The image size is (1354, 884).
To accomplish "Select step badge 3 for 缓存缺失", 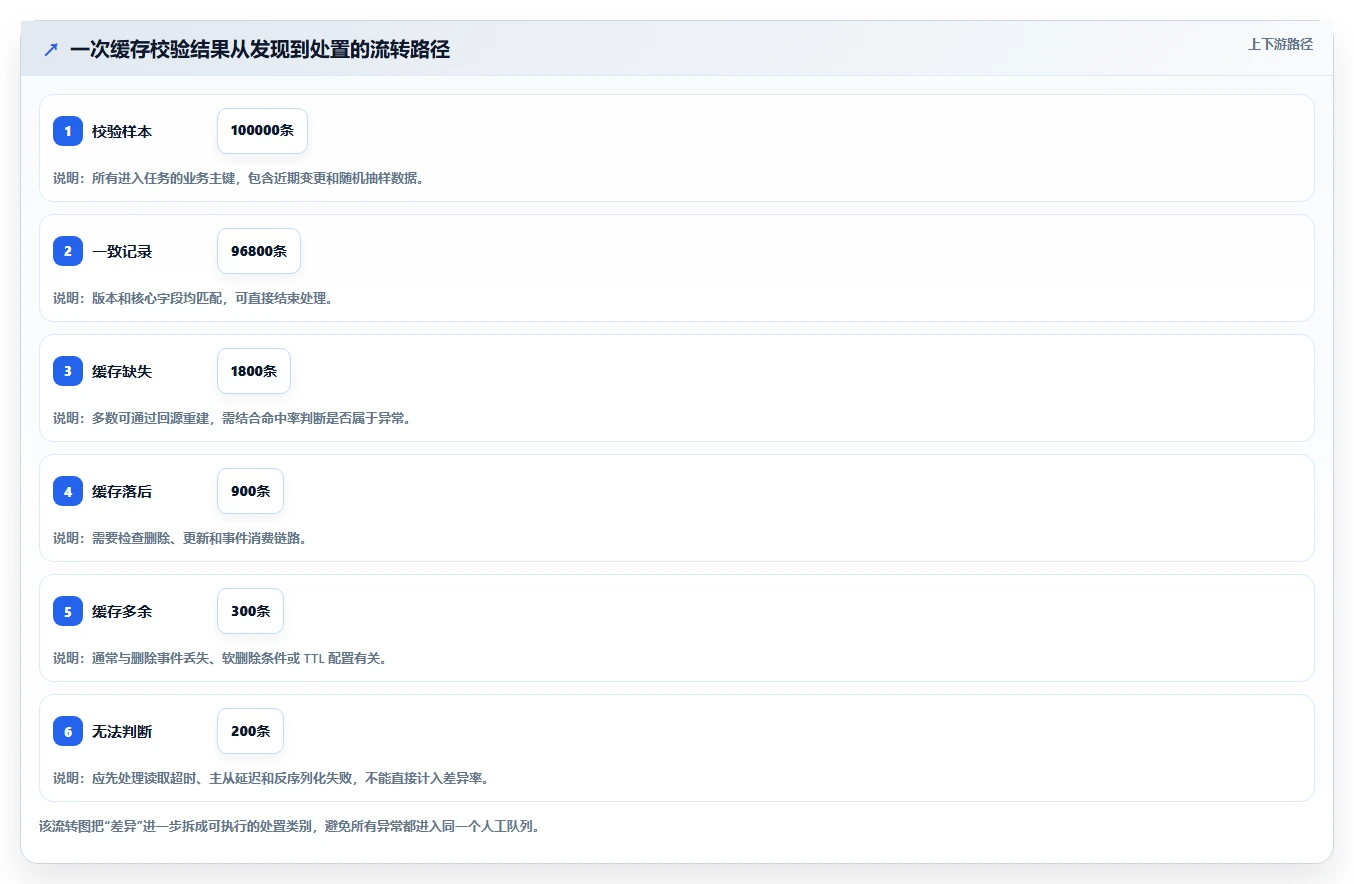I will click(x=68, y=371).
